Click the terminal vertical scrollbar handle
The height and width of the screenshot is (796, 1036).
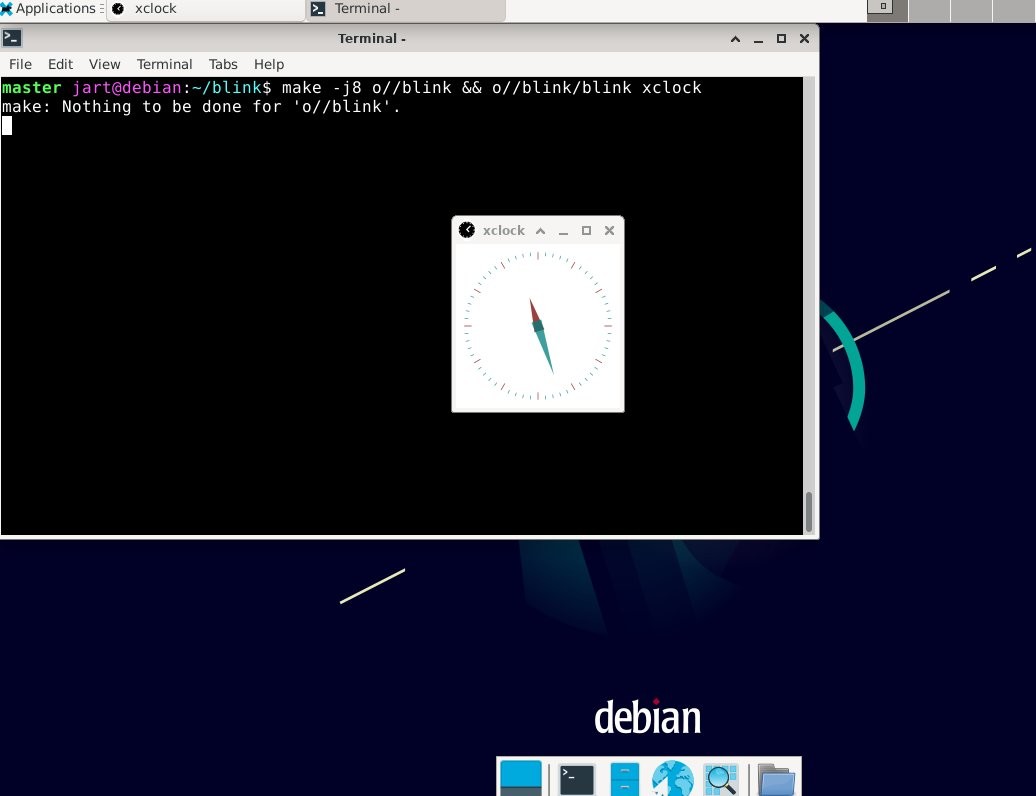coord(809,511)
